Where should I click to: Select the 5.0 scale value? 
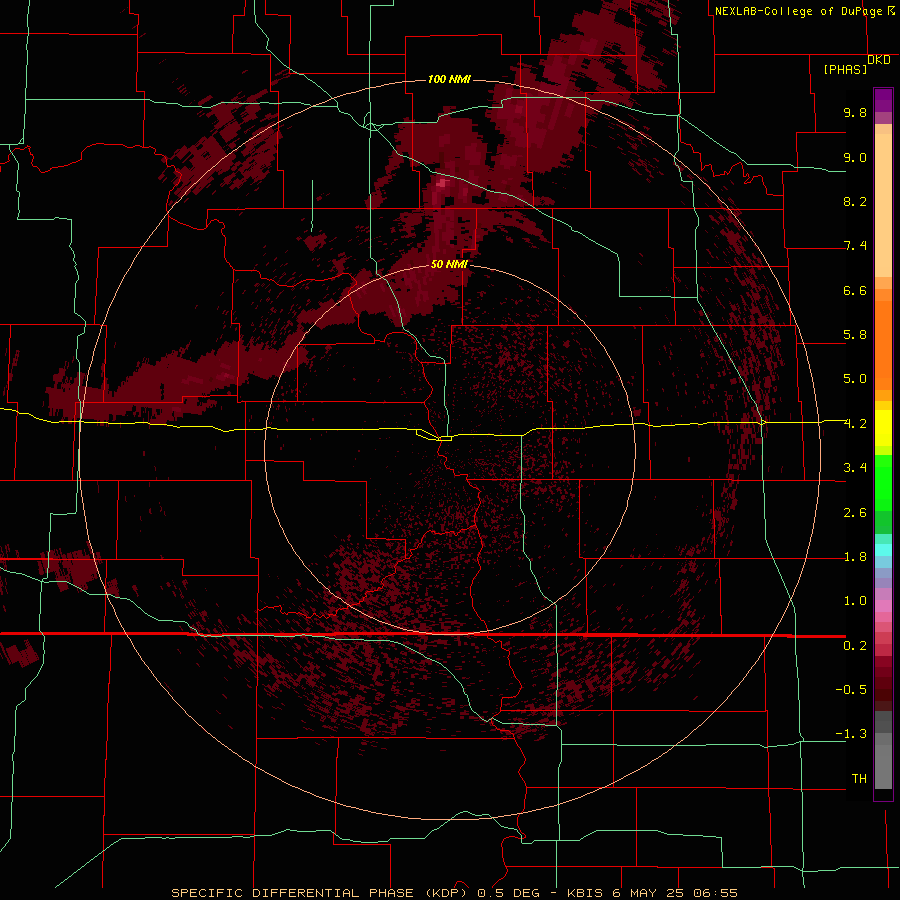coord(855,379)
